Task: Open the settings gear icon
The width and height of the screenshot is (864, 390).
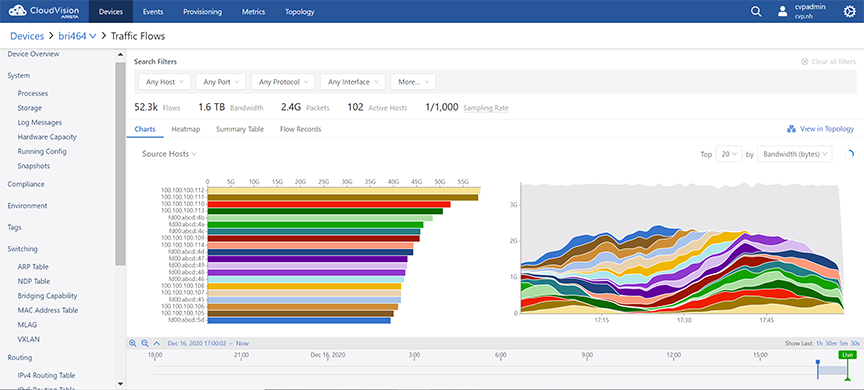Action: click(850, 12)
